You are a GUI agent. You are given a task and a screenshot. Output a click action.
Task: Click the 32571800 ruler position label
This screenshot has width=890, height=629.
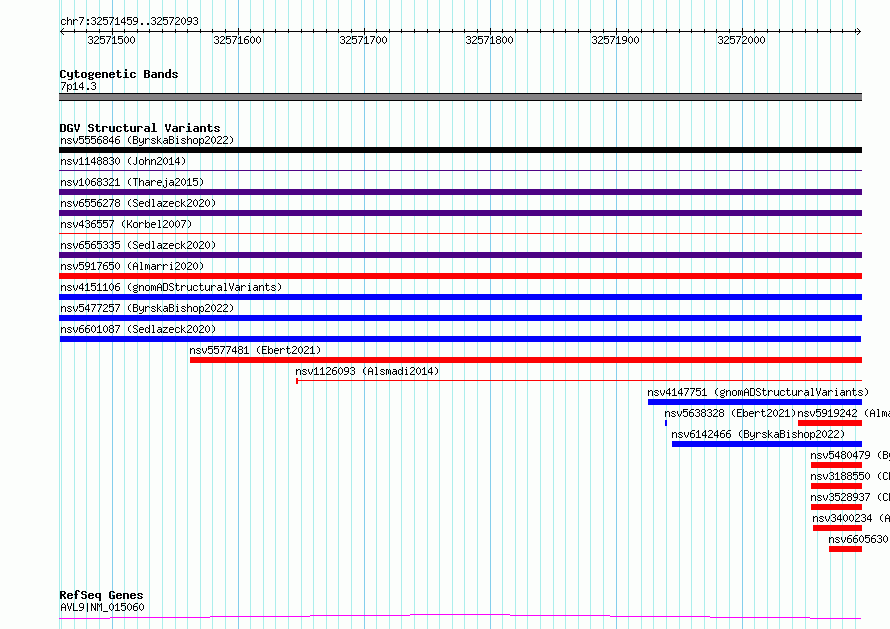click(x=489, y=40)
